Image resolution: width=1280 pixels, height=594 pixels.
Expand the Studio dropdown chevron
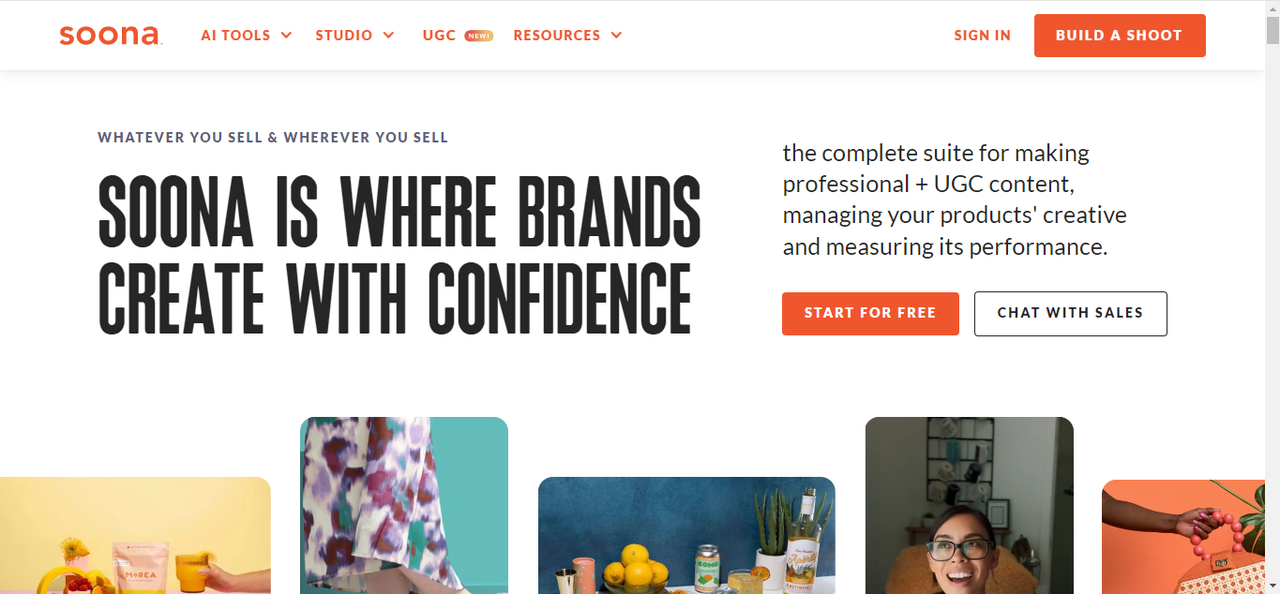coord(388,35)
